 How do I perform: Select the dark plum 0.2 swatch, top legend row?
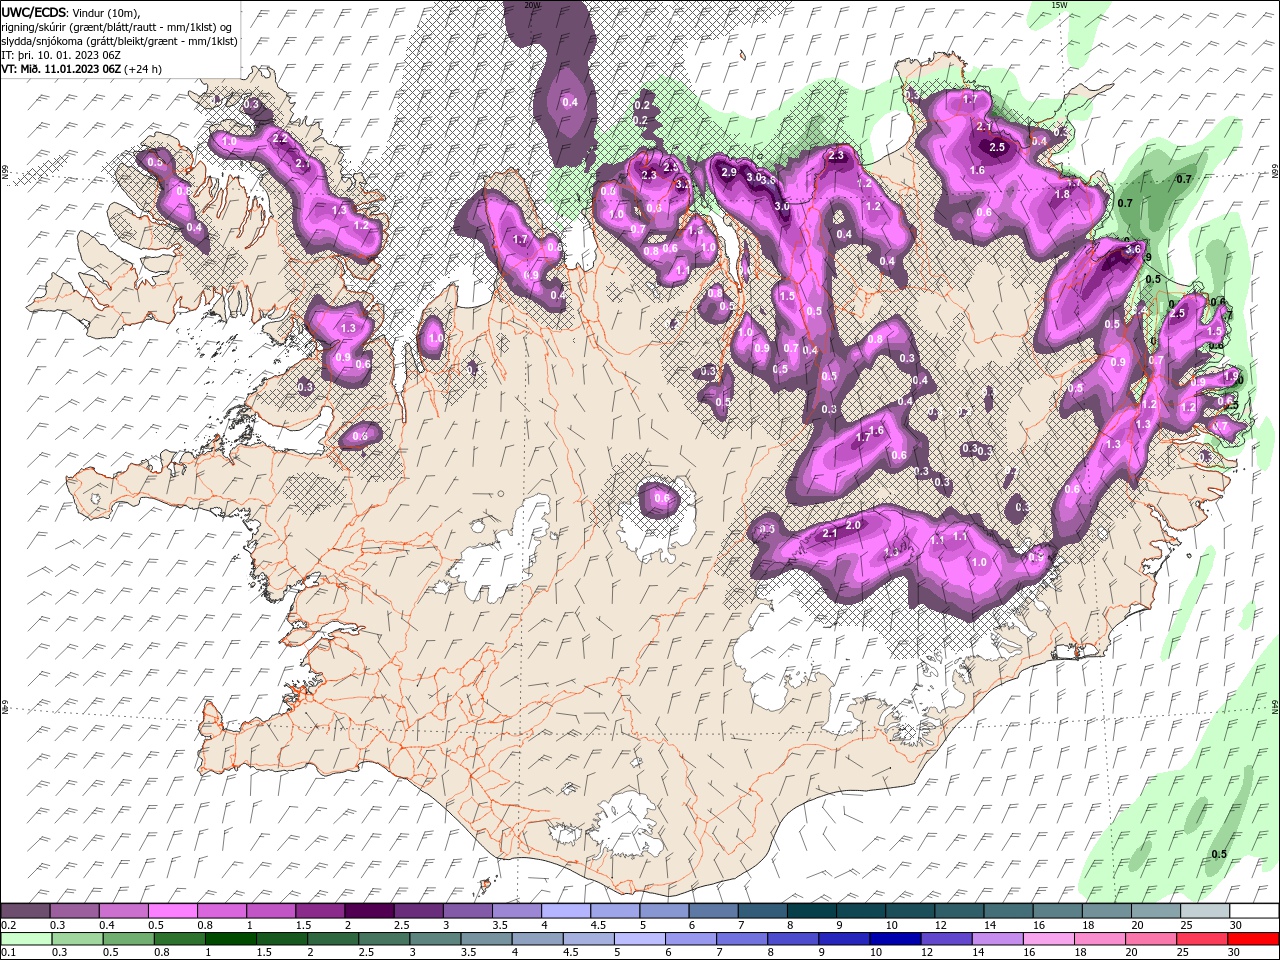(25, 911)
